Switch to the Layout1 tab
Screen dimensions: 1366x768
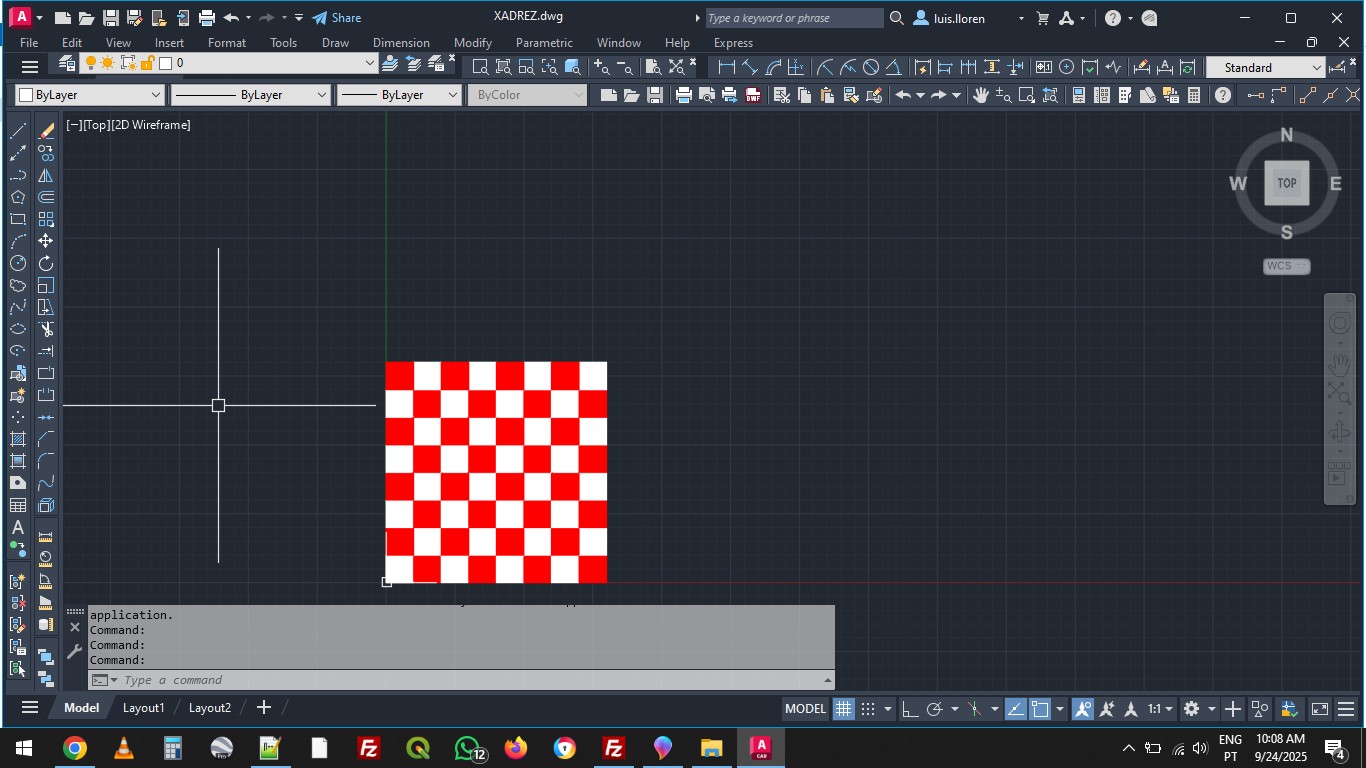pos(143,708)
